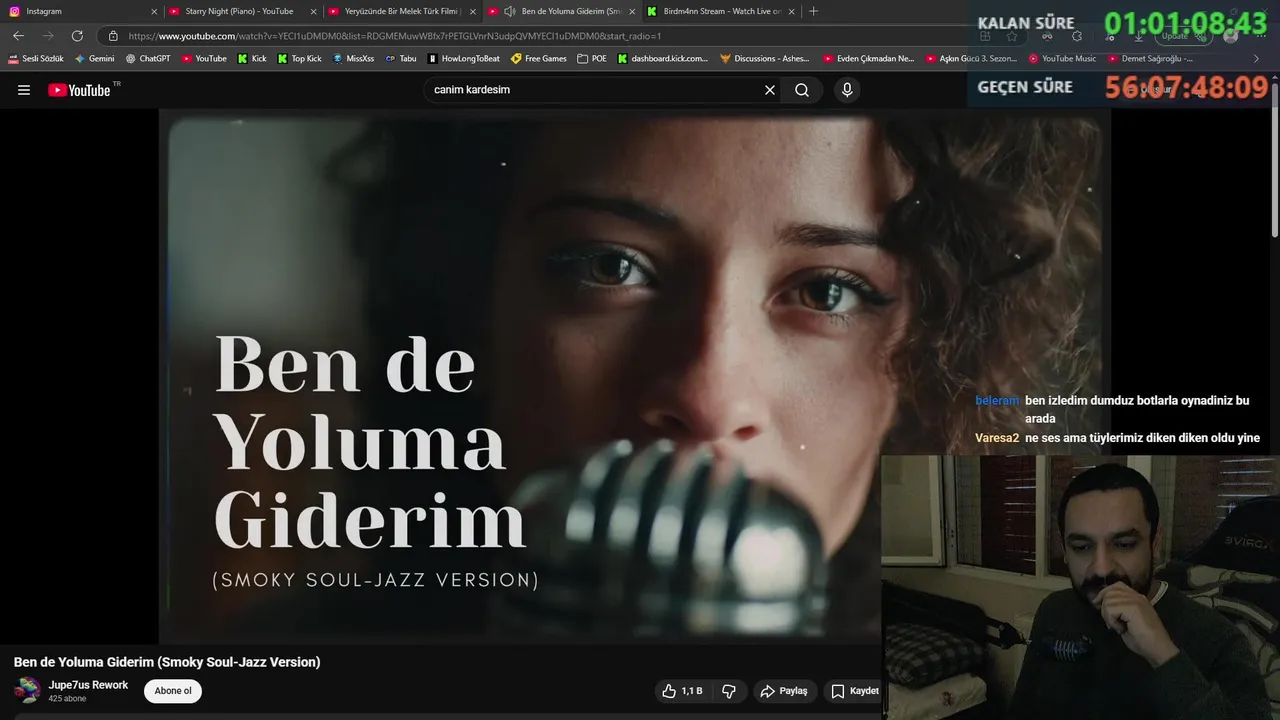Open the YouTube Music bookmark
1280x720 pixels.
coord(1062,59)
